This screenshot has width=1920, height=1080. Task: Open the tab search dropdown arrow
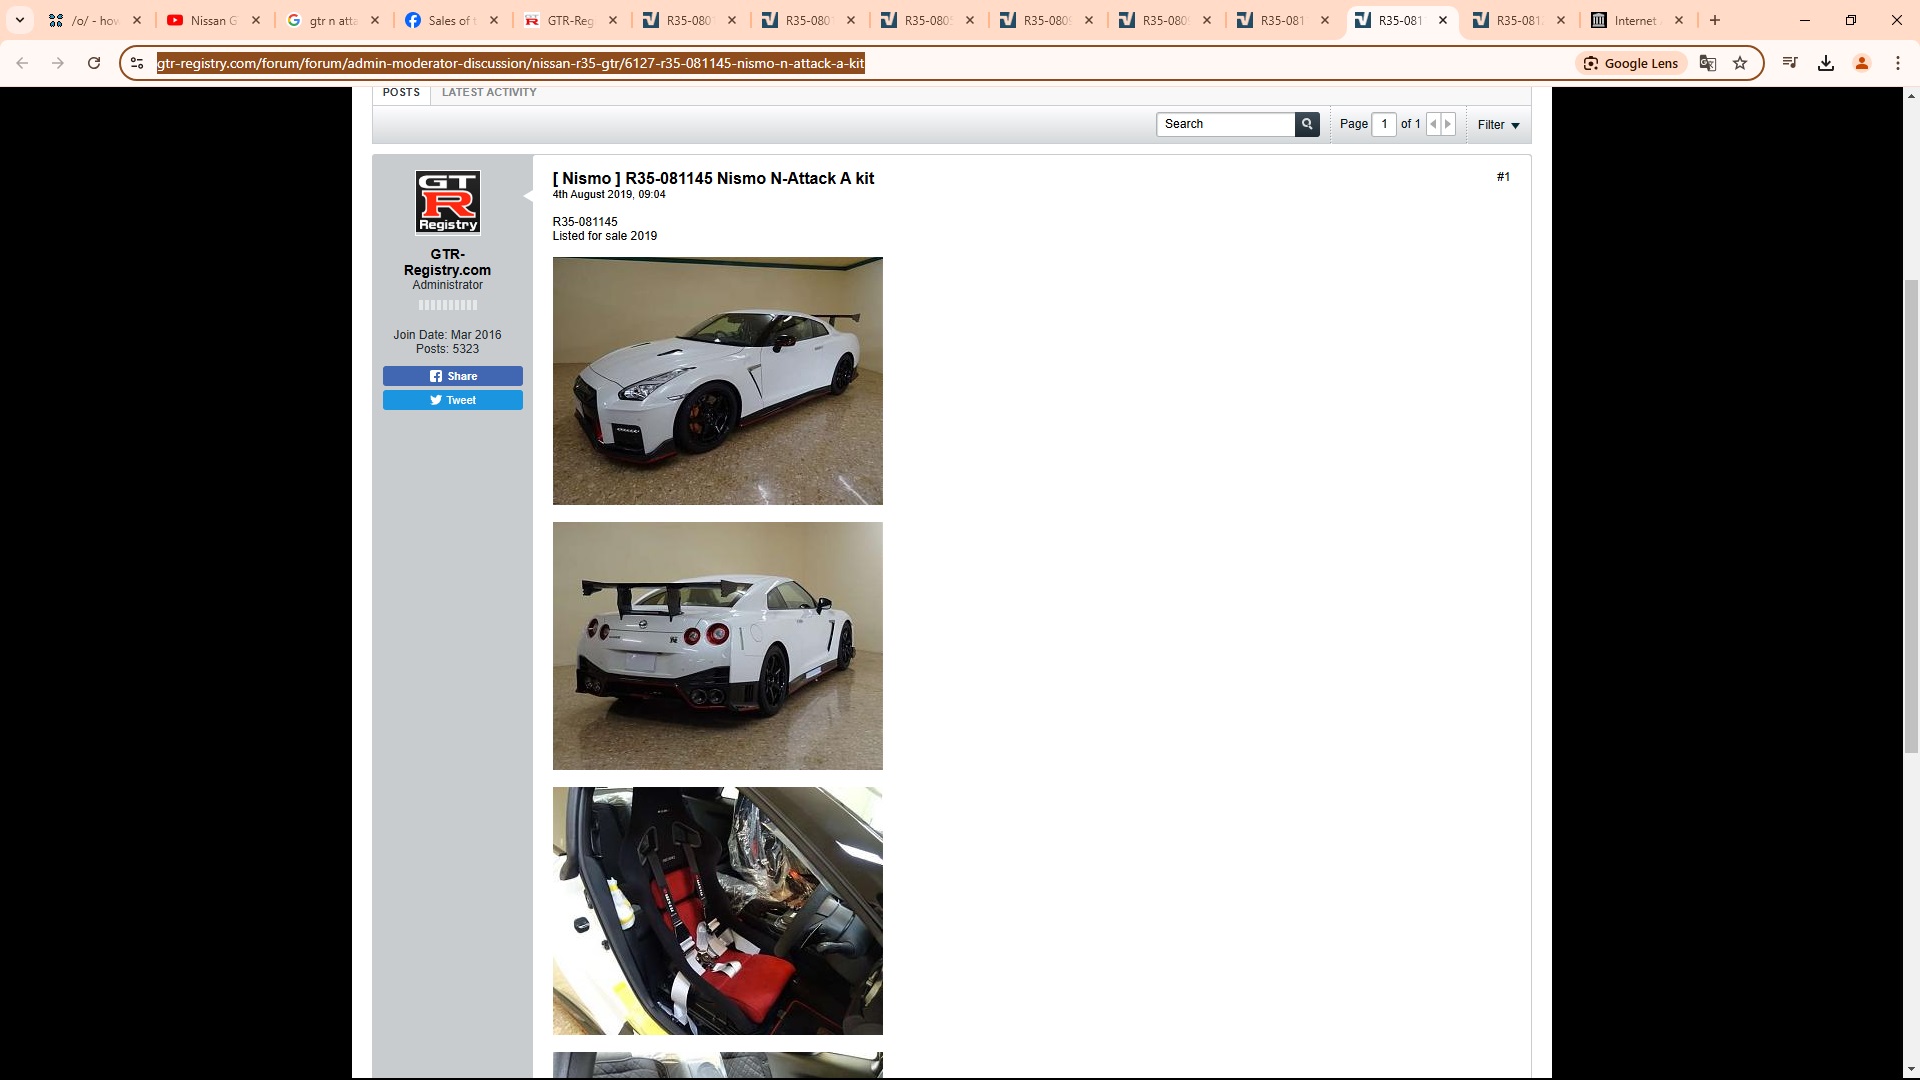coord(19,20)
